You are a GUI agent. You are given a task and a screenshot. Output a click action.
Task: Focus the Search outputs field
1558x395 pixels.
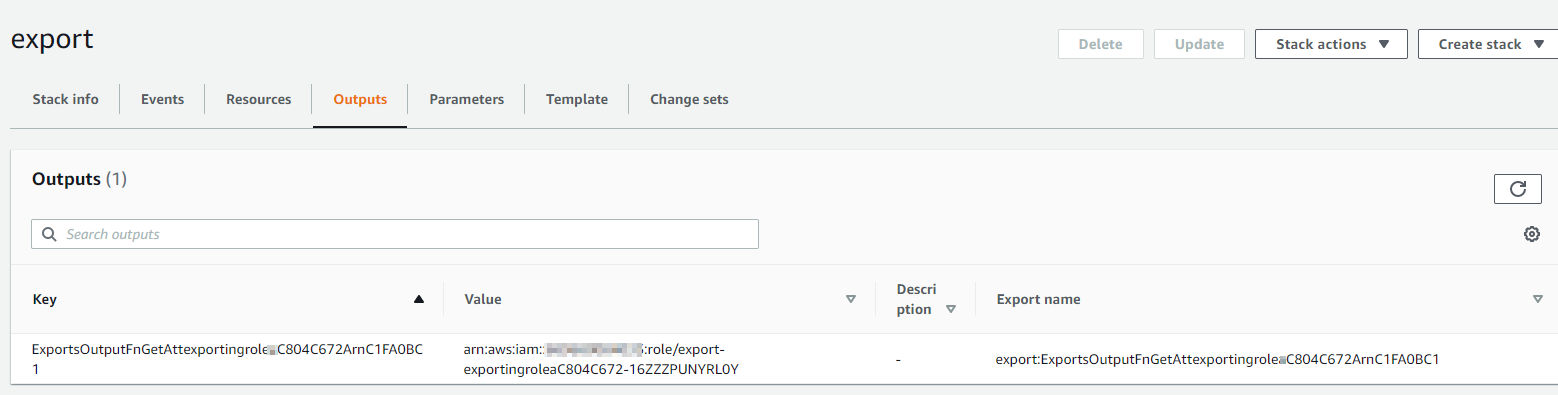(395, 234)
